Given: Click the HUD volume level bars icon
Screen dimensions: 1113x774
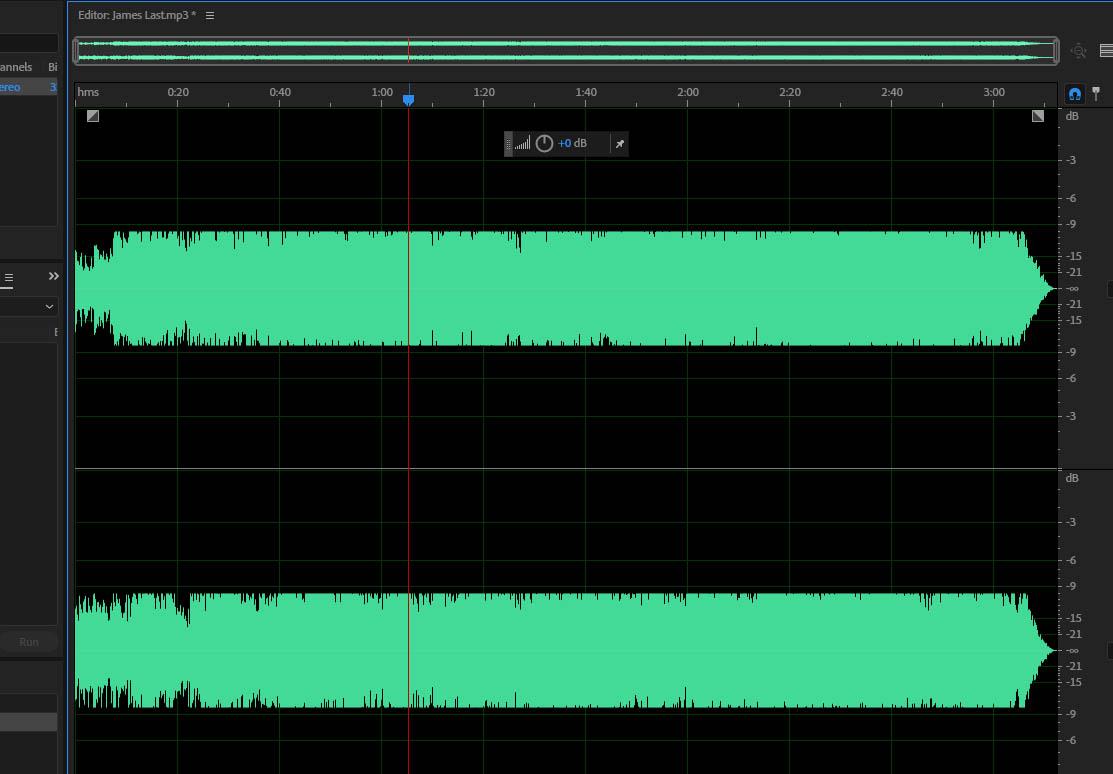Looking at the screenshot, I should coord(522,143).
